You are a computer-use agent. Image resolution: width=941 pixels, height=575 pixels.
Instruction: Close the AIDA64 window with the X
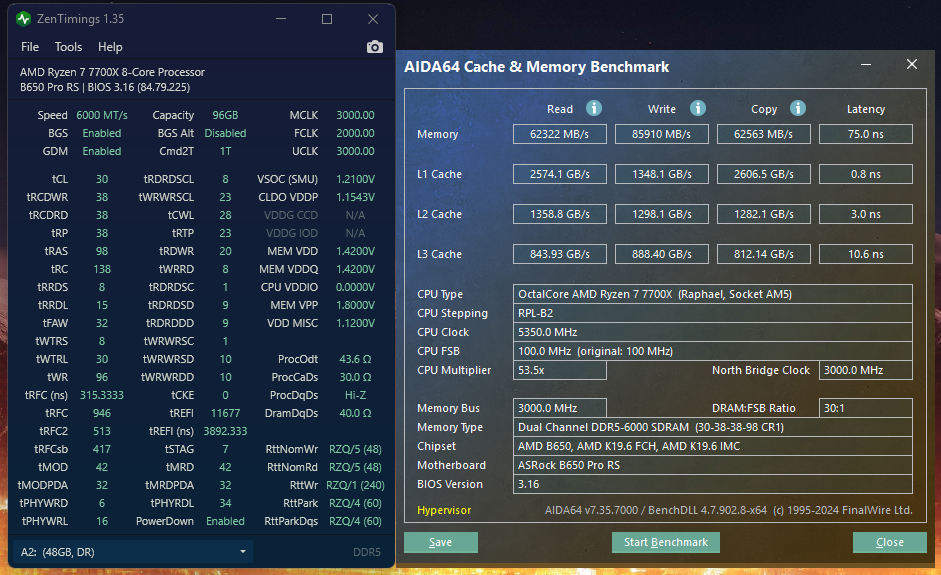click(912, 64)
